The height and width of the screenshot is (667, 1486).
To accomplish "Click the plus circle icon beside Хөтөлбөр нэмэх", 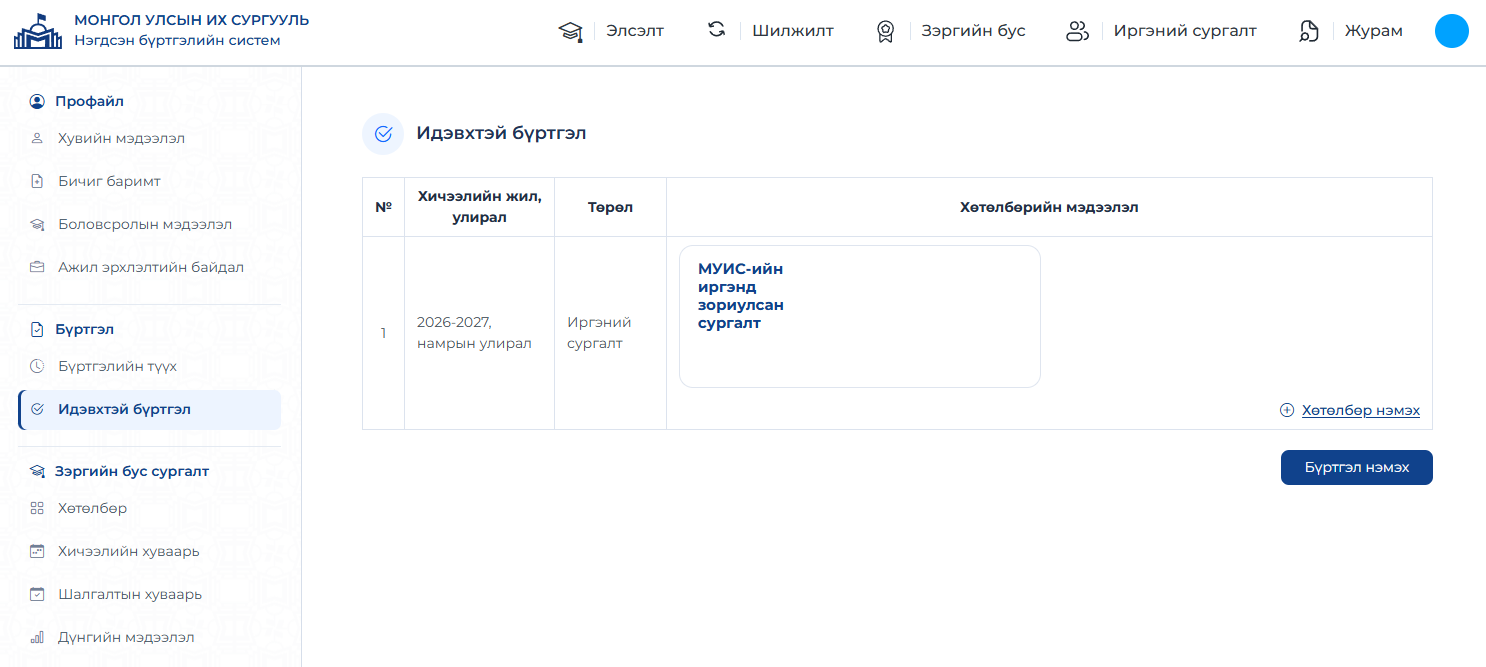I will click(1287, 411).
